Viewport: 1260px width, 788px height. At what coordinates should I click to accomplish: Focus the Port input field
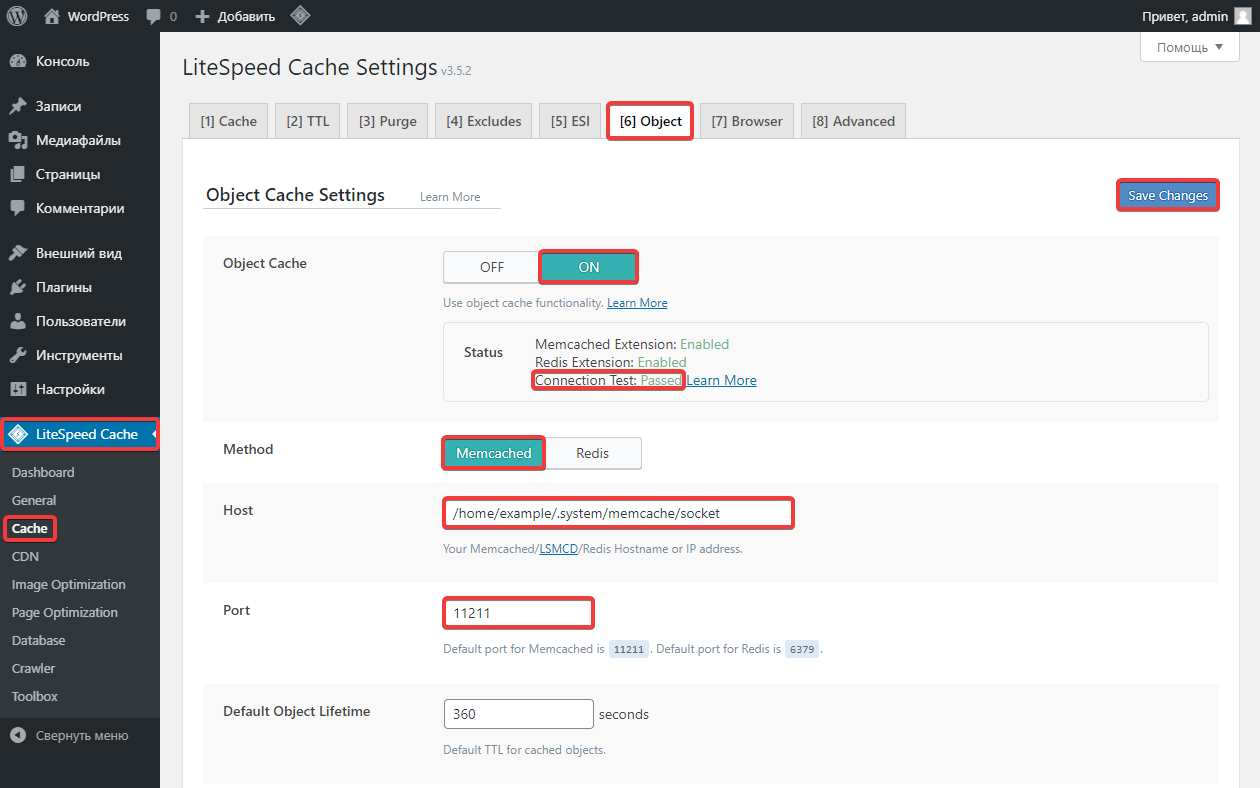[x=518, y=613]
